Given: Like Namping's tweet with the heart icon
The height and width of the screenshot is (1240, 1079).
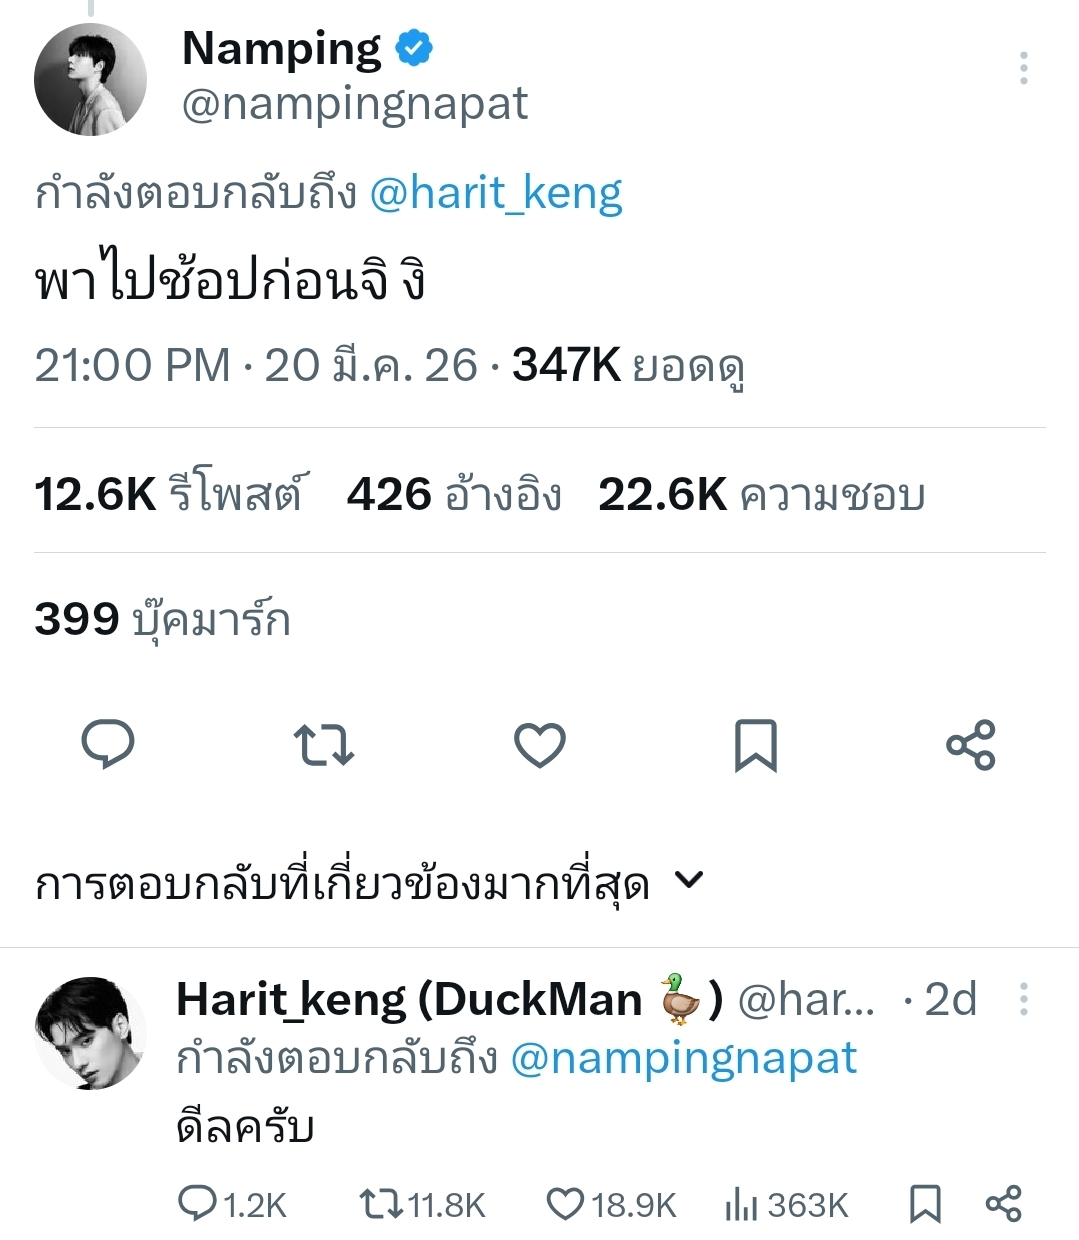Looking at the screenshot, I should (540, 745).
